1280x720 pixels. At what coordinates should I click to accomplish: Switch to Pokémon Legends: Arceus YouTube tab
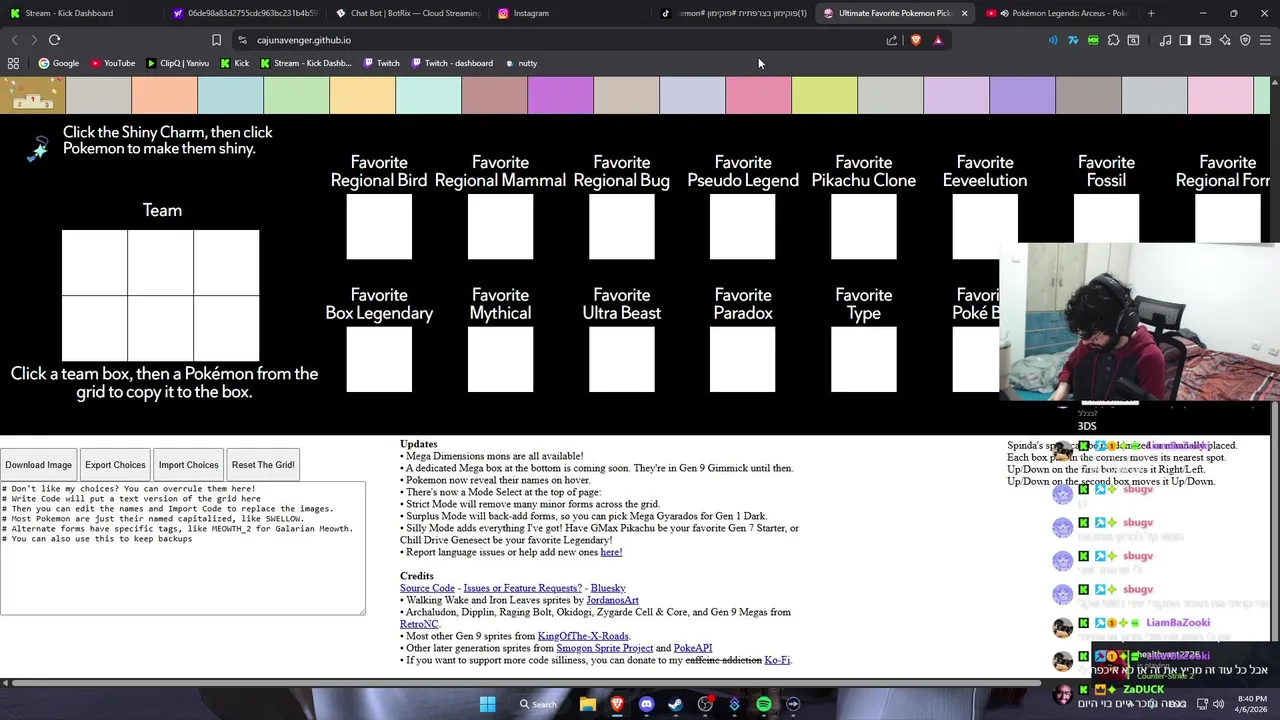coord(1060,13)
